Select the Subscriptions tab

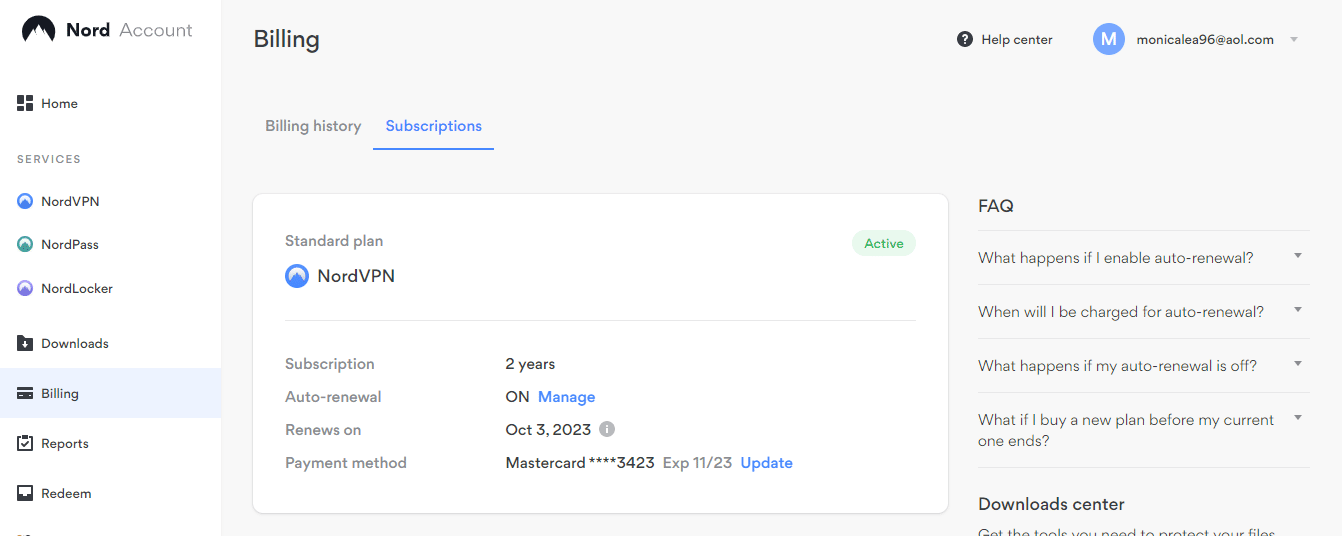click(433, 126)
